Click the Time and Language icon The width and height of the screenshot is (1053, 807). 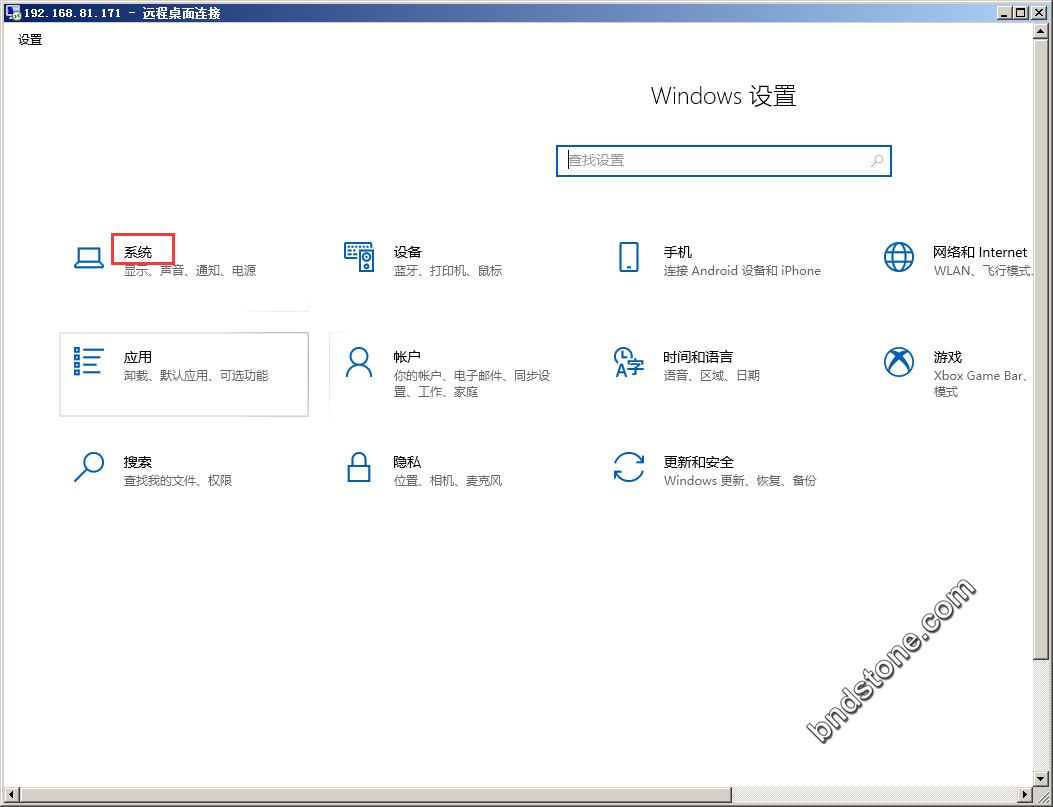click(628, 362)
